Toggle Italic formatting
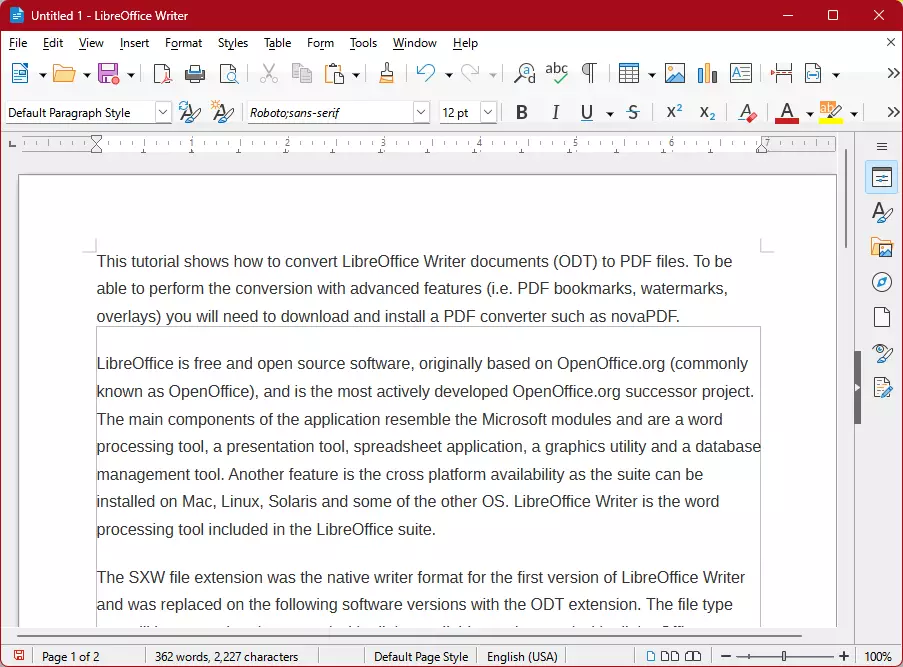Screen dimensions: 903x667 (555, 112)
